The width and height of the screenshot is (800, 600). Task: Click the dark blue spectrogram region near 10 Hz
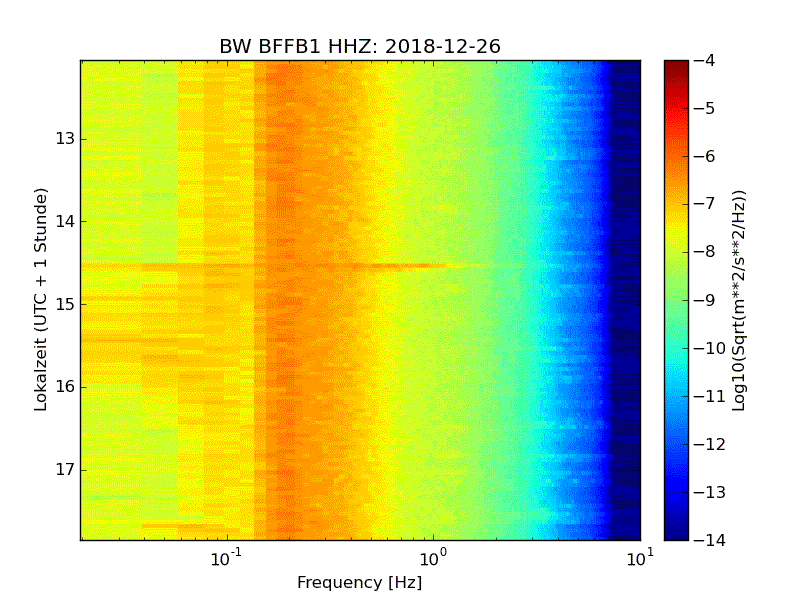[627, 300]
